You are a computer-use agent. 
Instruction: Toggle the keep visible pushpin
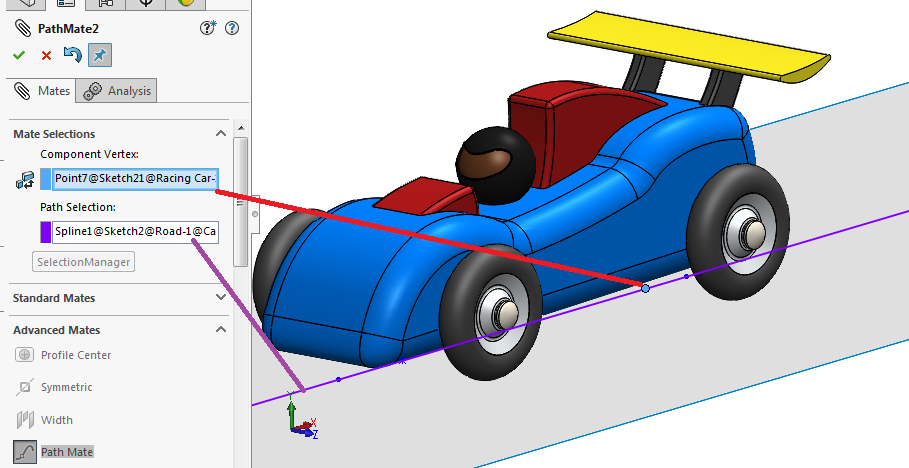tap(100, 55)
